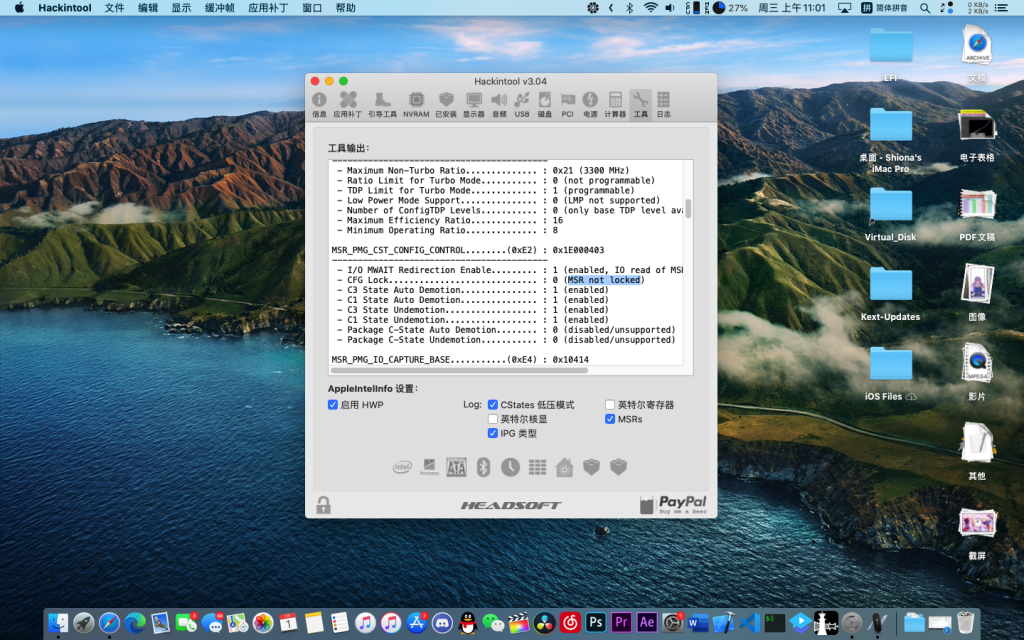Toggle the IPG 类型 checkbox
The image size is (1024, 640).
click(x=492, y=434)
